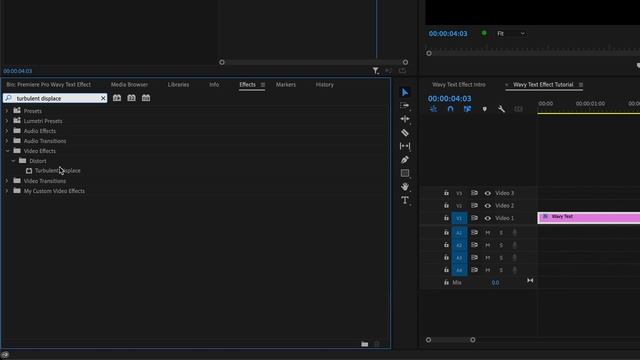The image size is (640, 360).
Task: Select the Type tool
Action: (x=404, y=200)
